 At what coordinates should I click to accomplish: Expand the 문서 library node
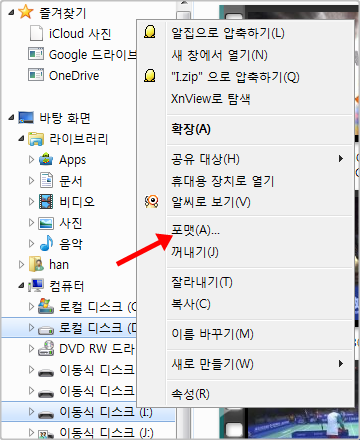(x=31, y=181)
